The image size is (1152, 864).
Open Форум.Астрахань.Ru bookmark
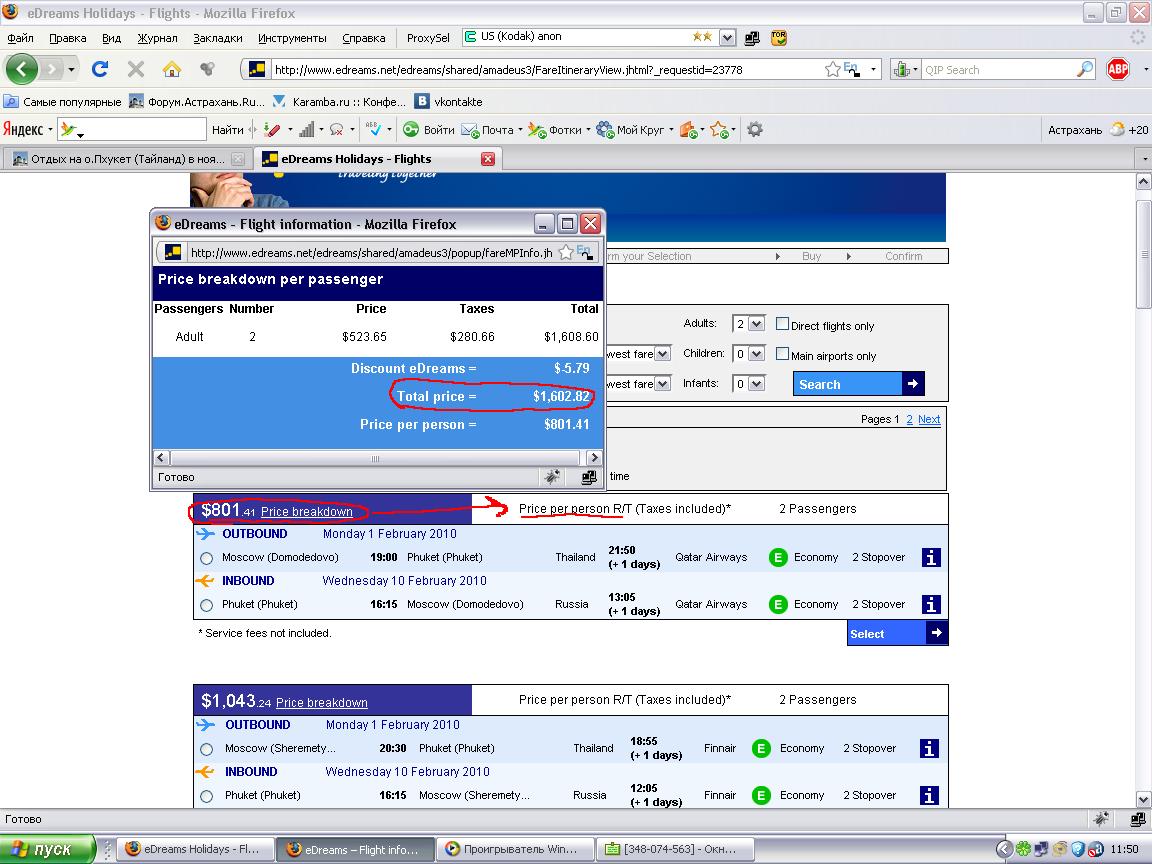click(197, 101)
